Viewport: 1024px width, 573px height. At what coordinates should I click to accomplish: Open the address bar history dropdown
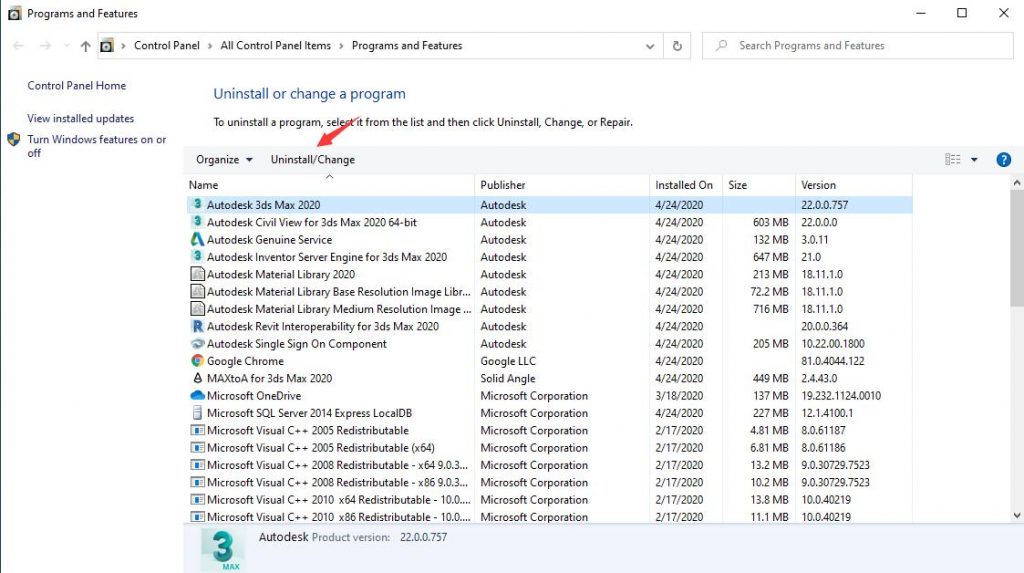point(650,46)
